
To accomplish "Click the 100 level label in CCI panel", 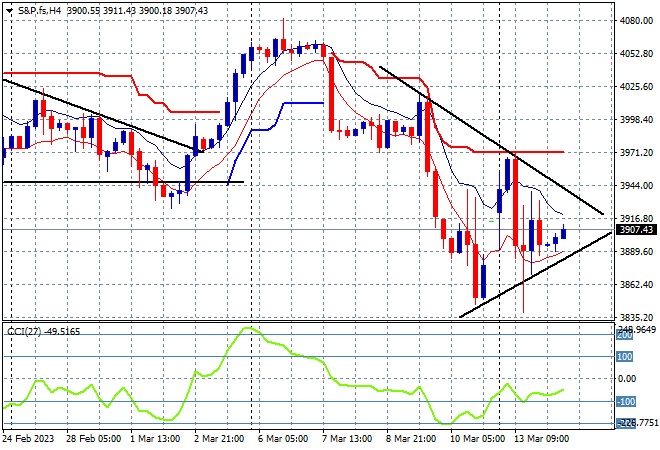I will point(624,357).
